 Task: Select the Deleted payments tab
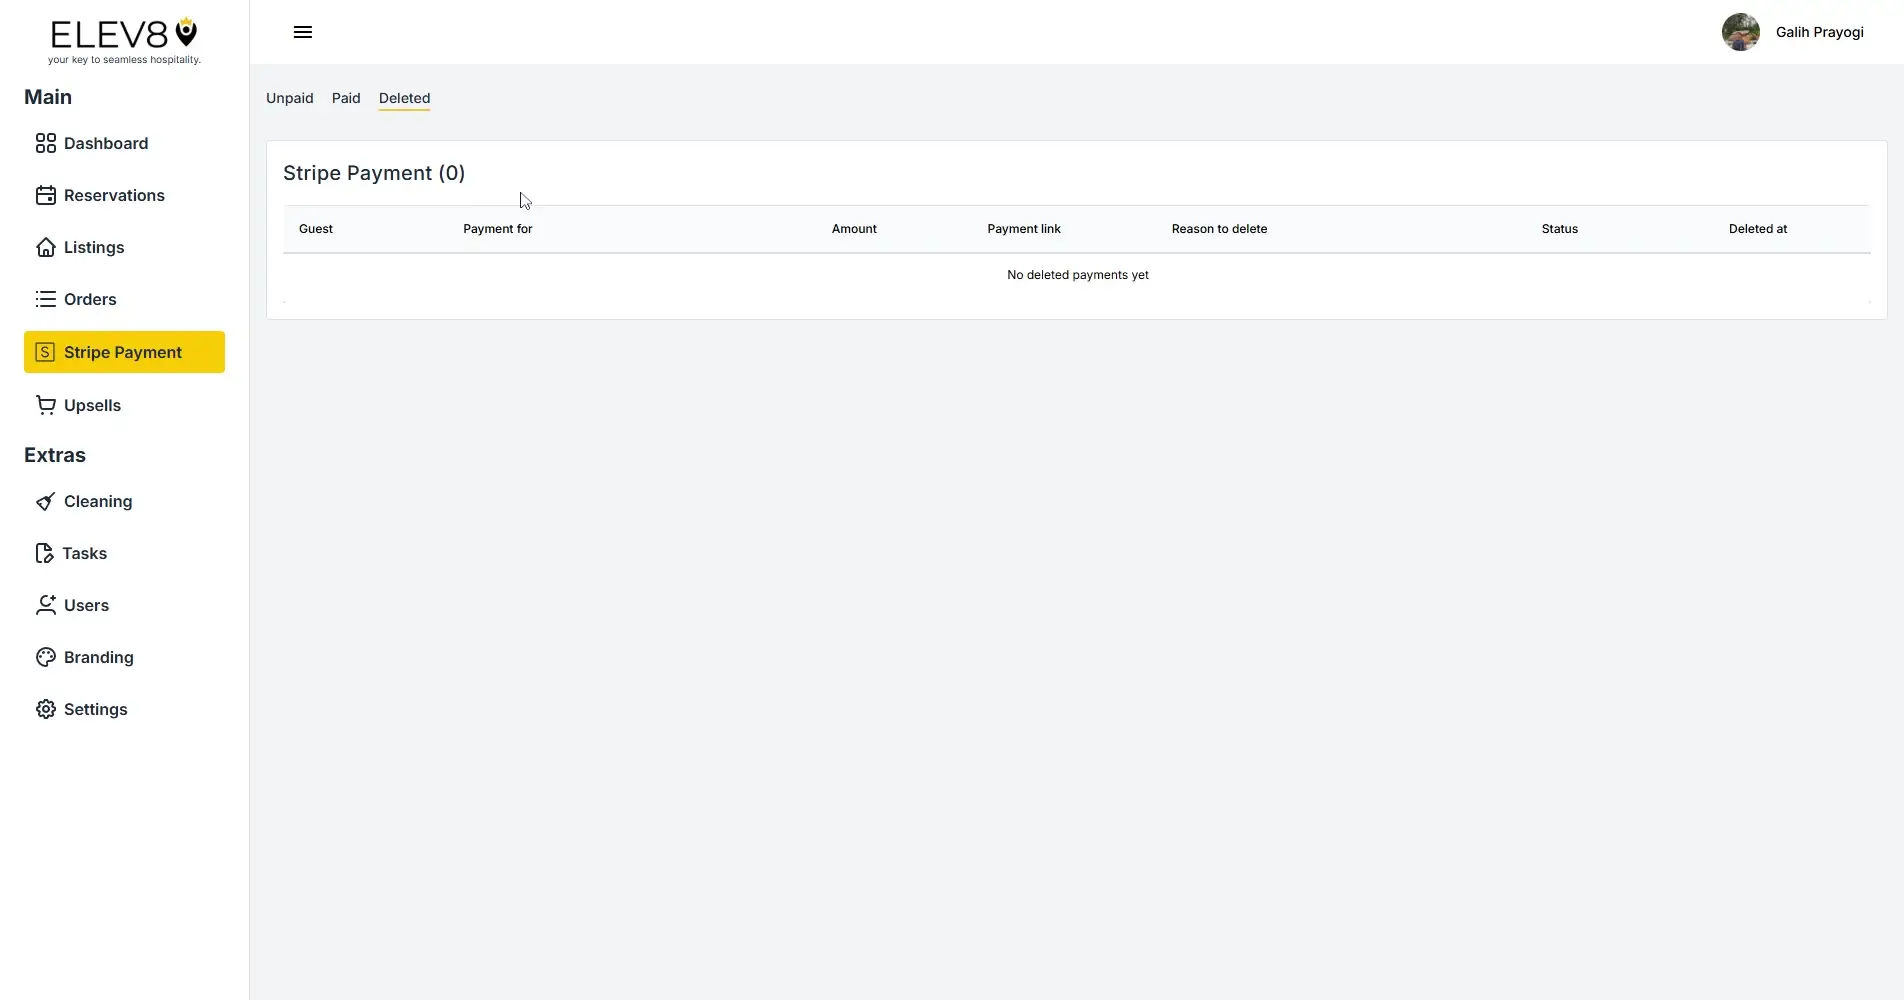pos(404,98)
